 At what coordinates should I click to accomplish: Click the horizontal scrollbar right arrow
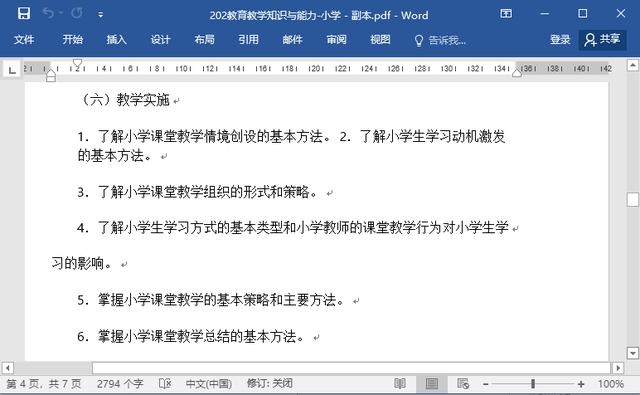click(x=618, y=368)
